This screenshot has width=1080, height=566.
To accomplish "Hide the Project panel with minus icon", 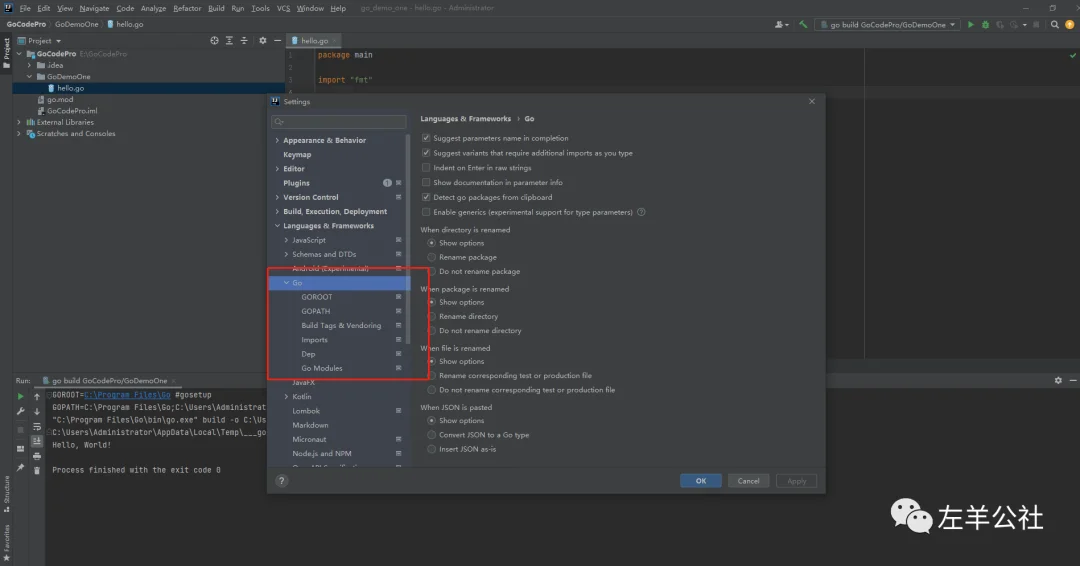I will coord(278,41).
